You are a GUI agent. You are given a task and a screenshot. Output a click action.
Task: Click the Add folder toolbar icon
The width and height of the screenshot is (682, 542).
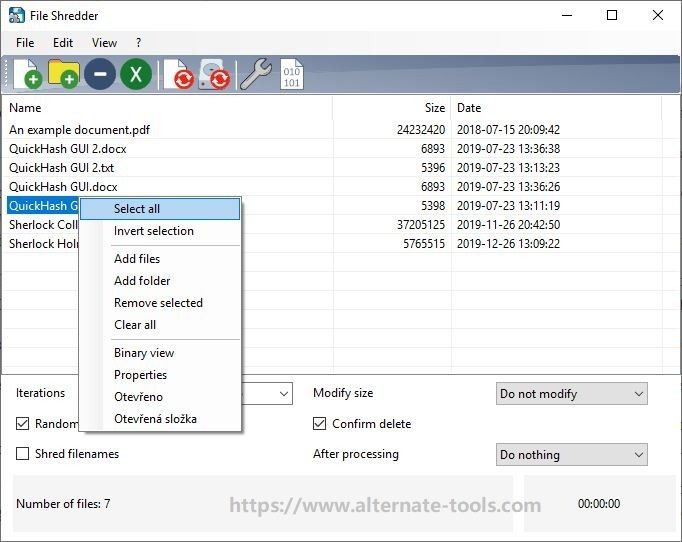[64, 74]
